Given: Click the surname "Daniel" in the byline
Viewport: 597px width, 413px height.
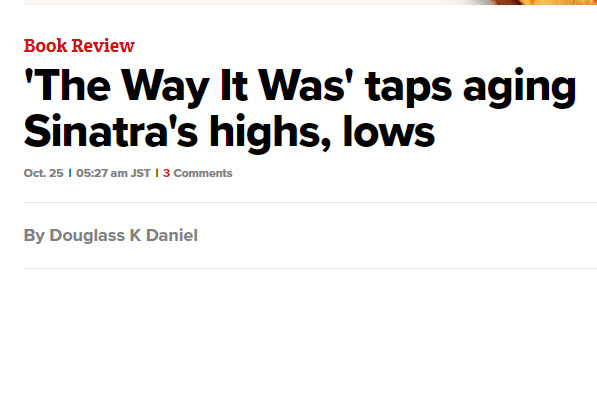Looking at the screenshot, I should tap(172, 235).
